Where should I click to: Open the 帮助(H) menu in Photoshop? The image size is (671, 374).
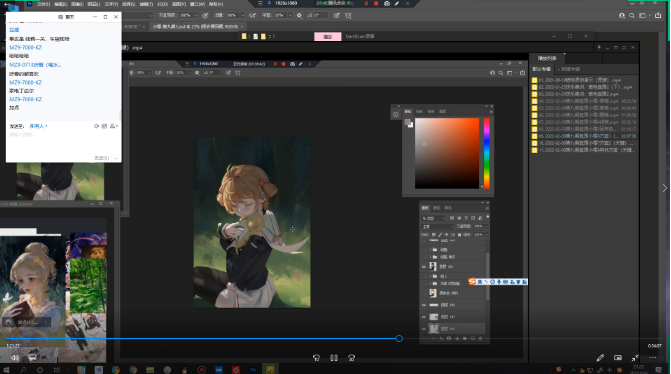(216, 4)
